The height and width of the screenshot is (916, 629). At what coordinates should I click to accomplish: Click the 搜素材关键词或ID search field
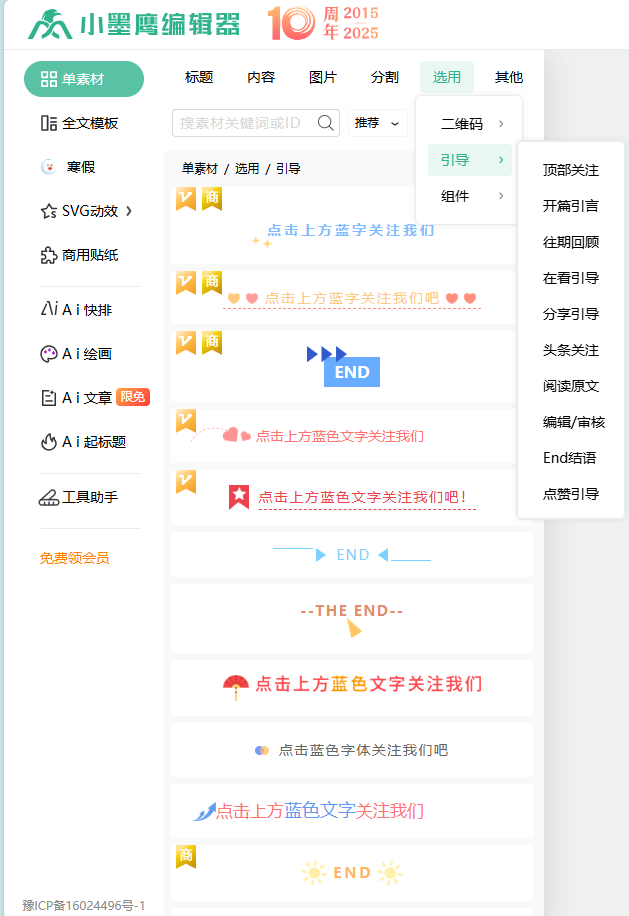point(256,123)
